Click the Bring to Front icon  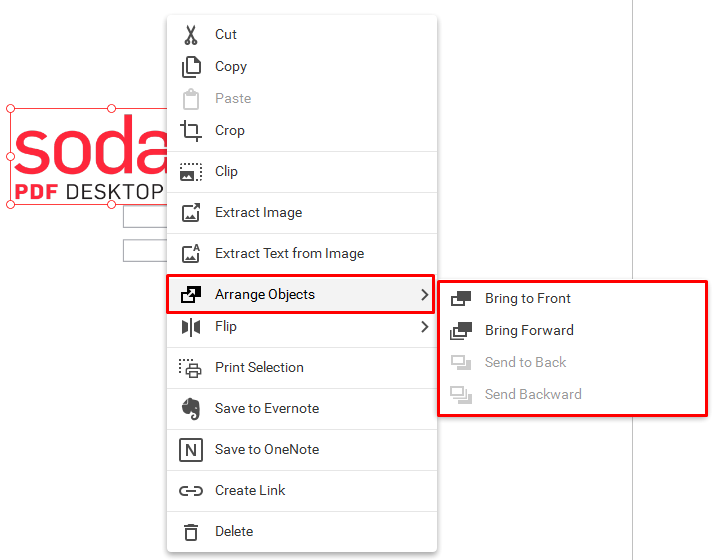pyautogui.click(x=461, y=299)
